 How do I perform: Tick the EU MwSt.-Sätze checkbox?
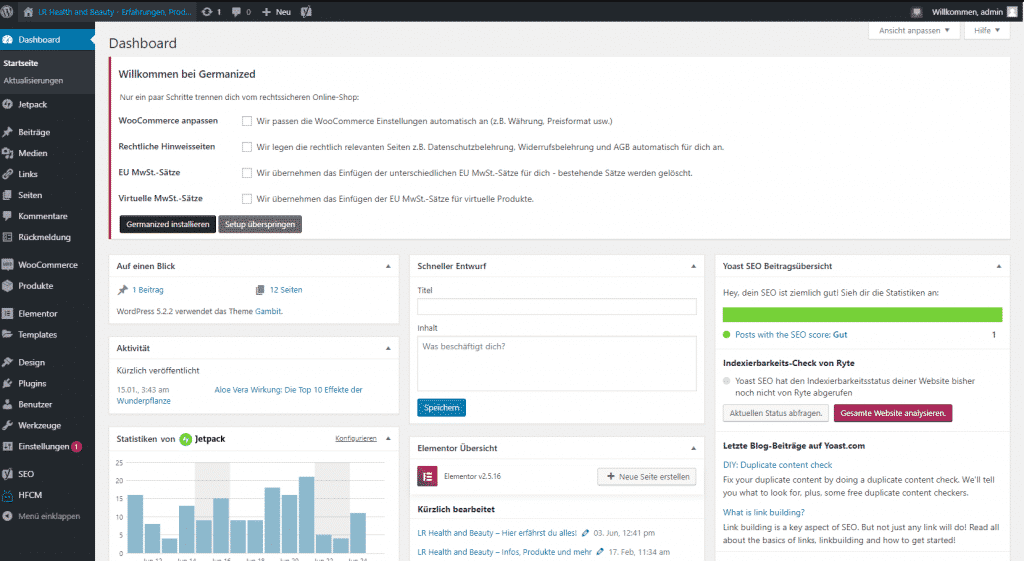point(247,173)
